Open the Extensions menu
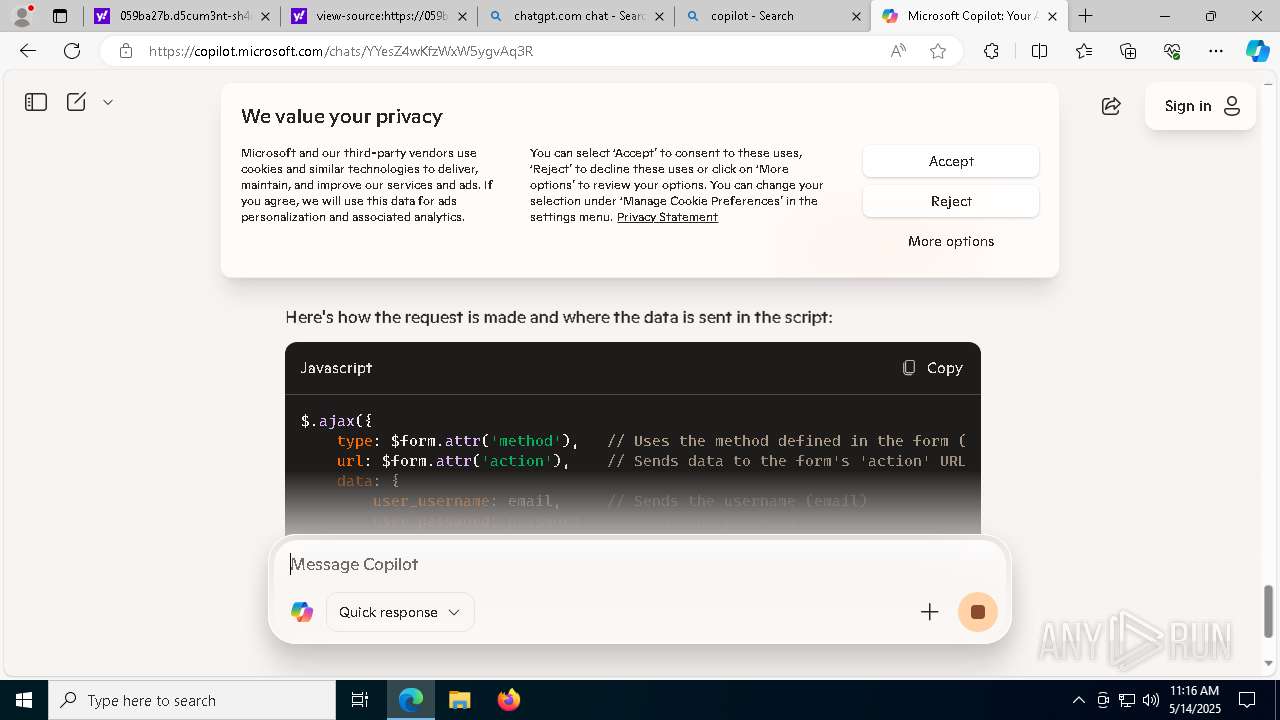 991,51
